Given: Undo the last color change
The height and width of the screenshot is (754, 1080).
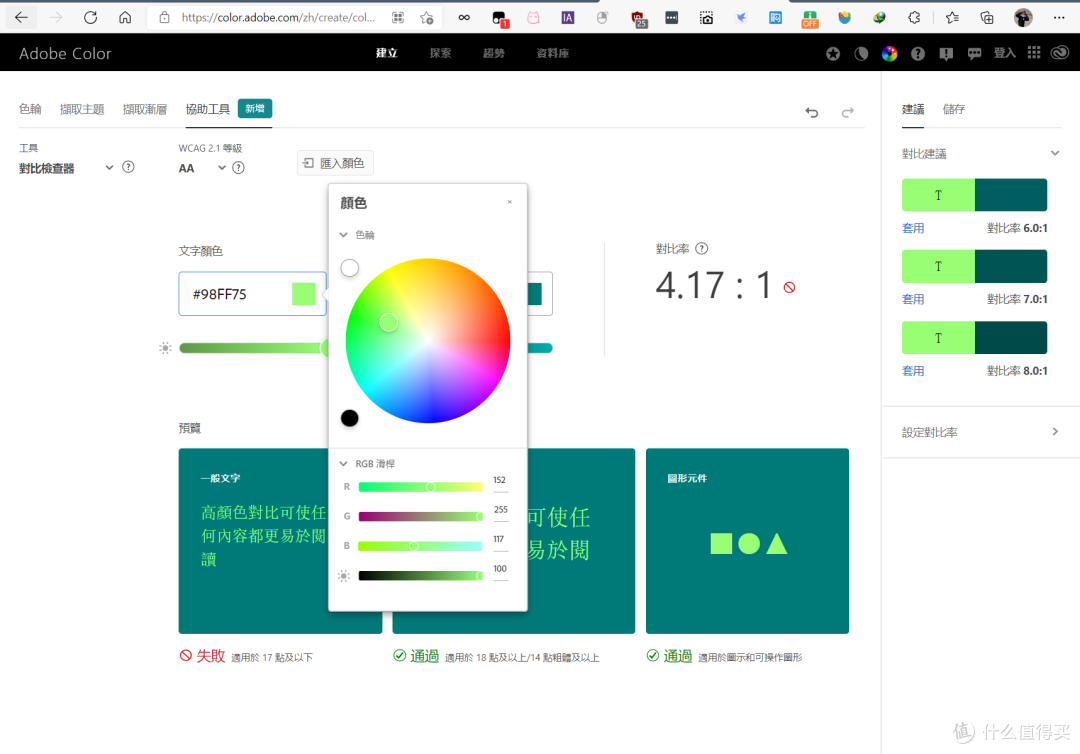Looking at the screenshot, I should [x=812, y=112].
